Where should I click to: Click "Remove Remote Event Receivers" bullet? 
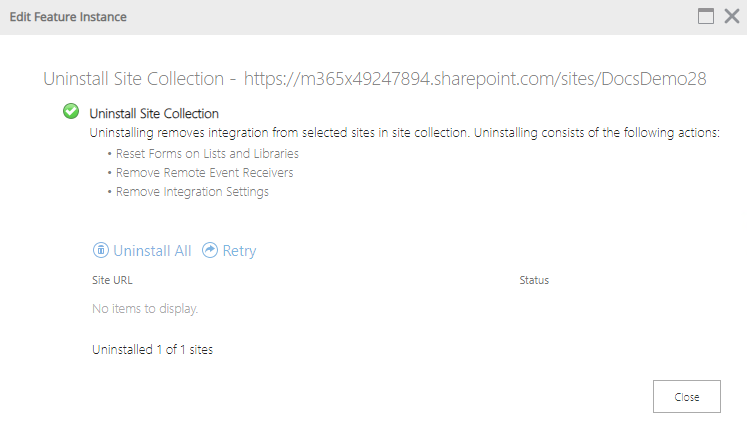(204, 173)
